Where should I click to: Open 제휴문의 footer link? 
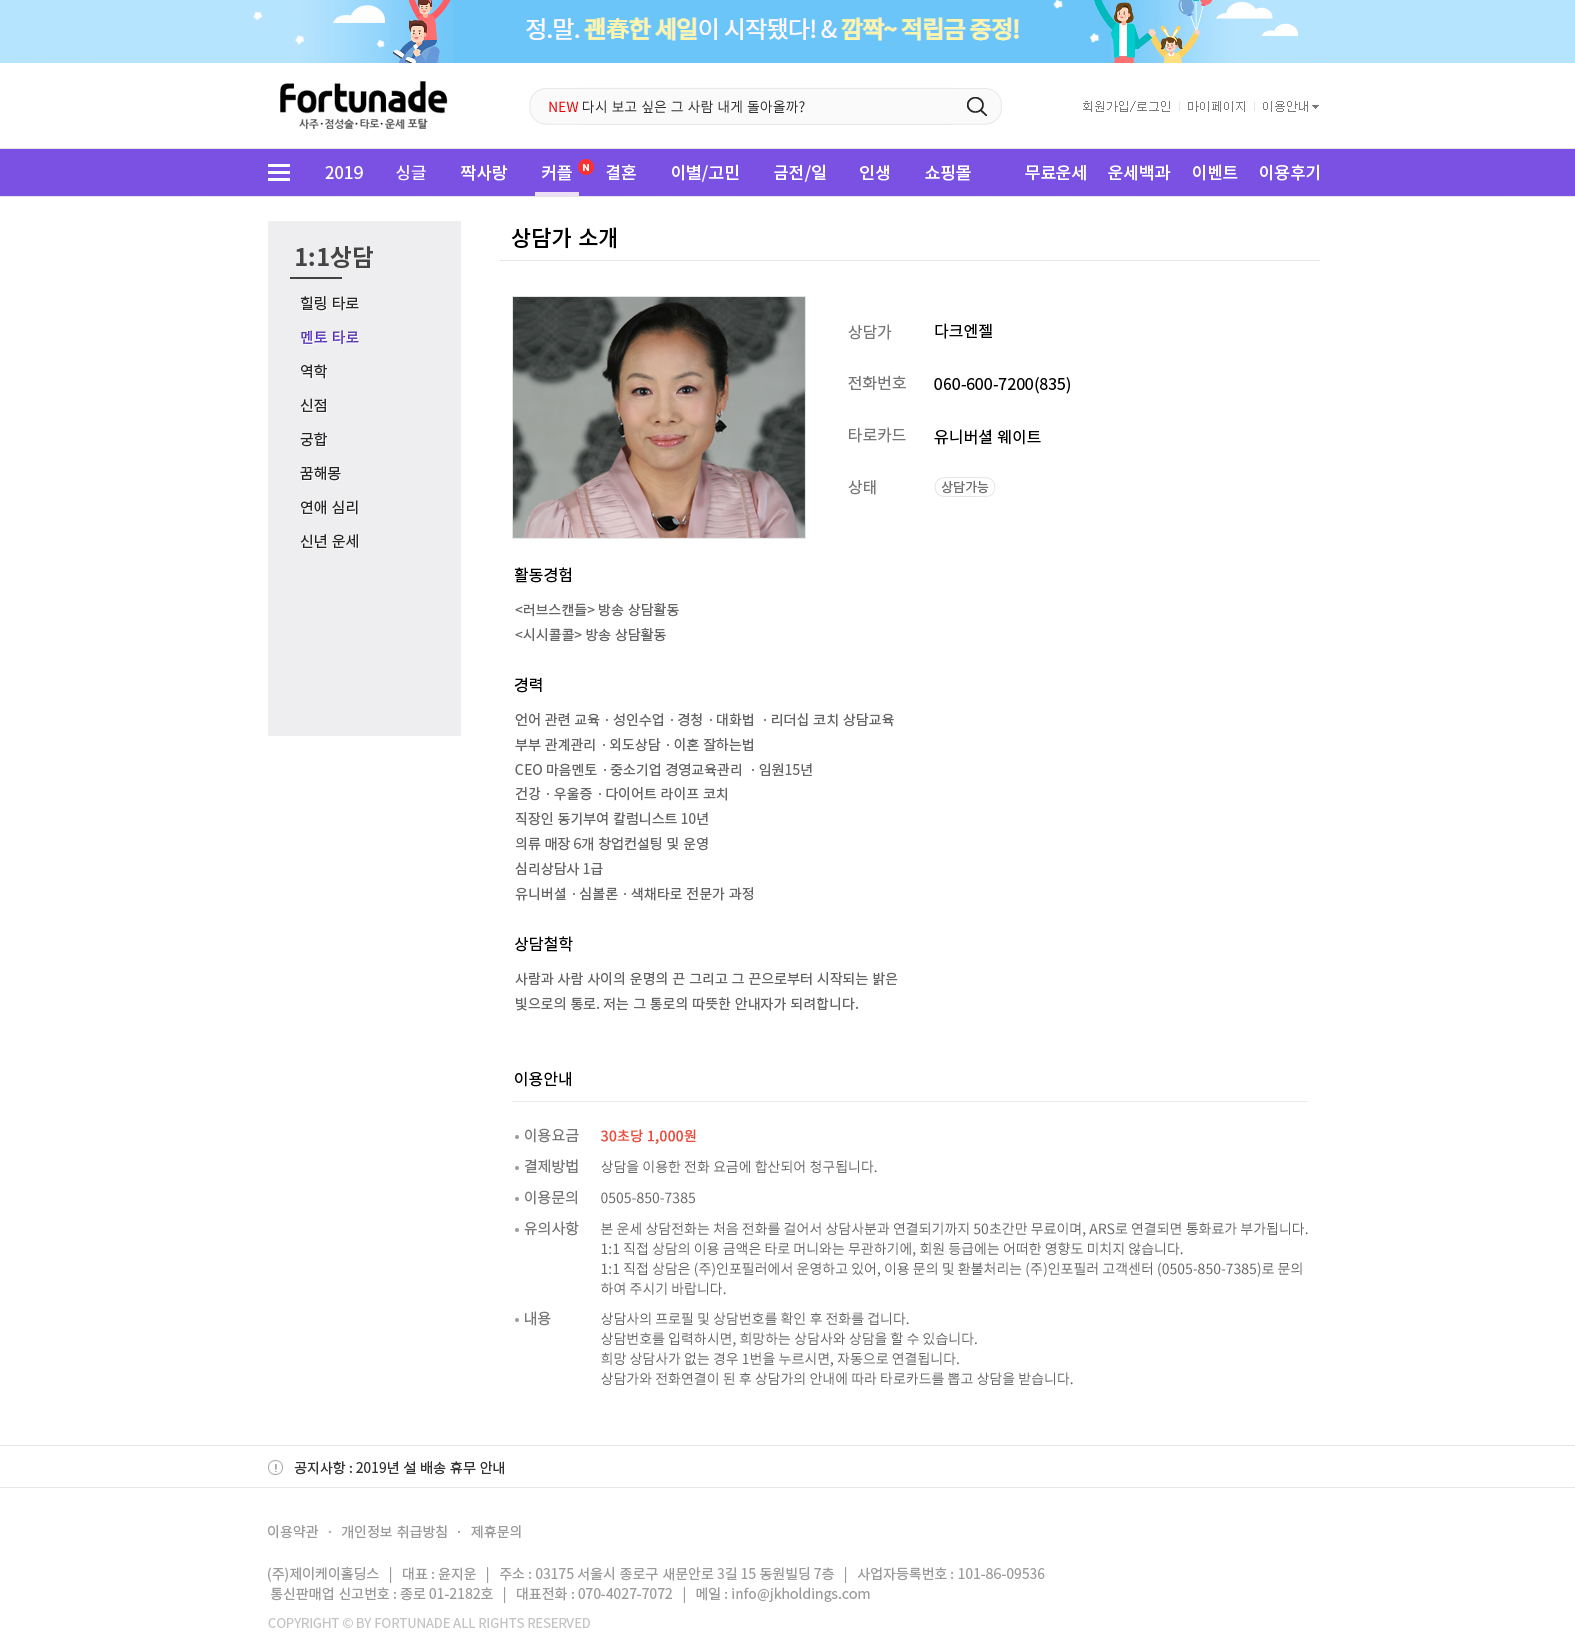[496, 1532]
